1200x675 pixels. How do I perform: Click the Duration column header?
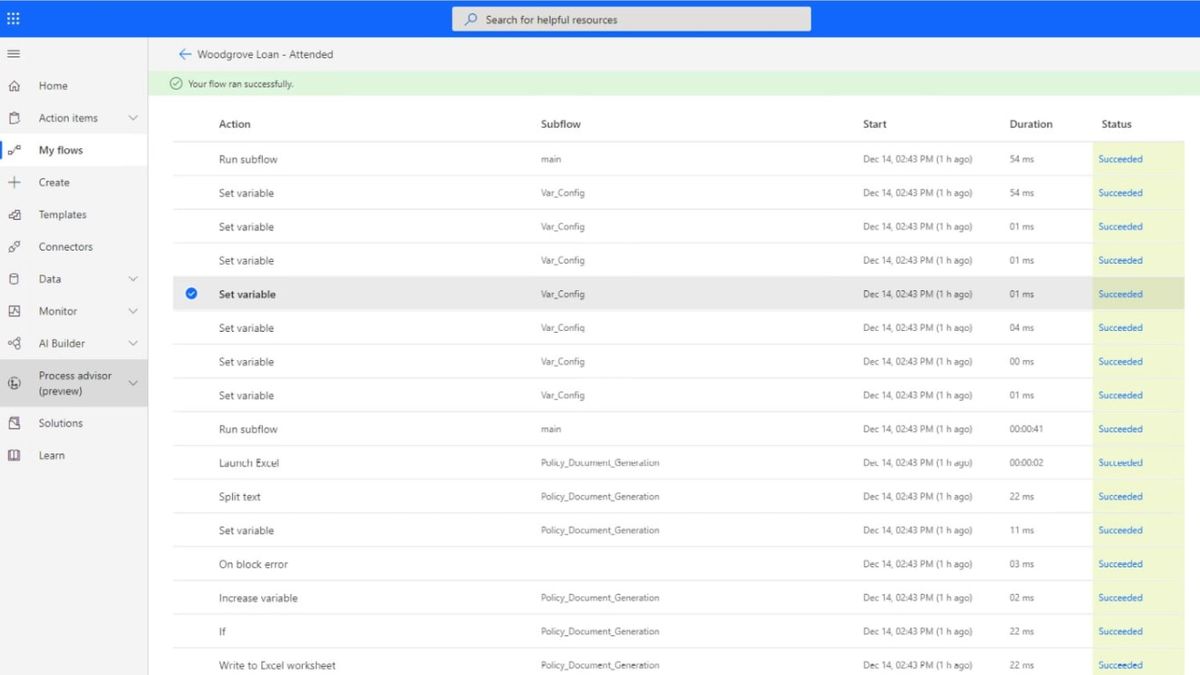(1031, 124)
